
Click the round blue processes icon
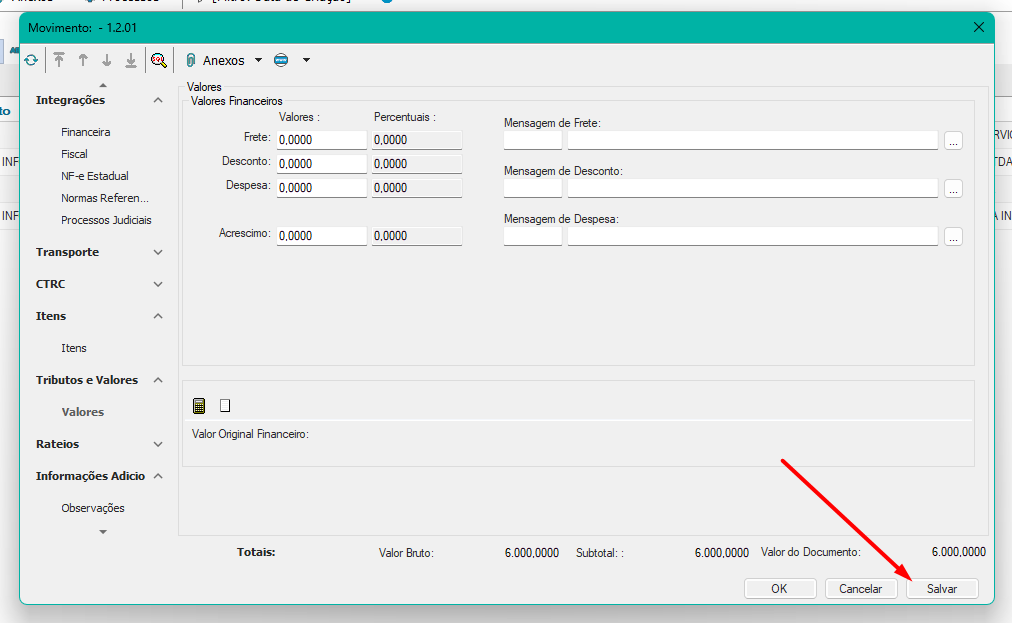[281, 60]
